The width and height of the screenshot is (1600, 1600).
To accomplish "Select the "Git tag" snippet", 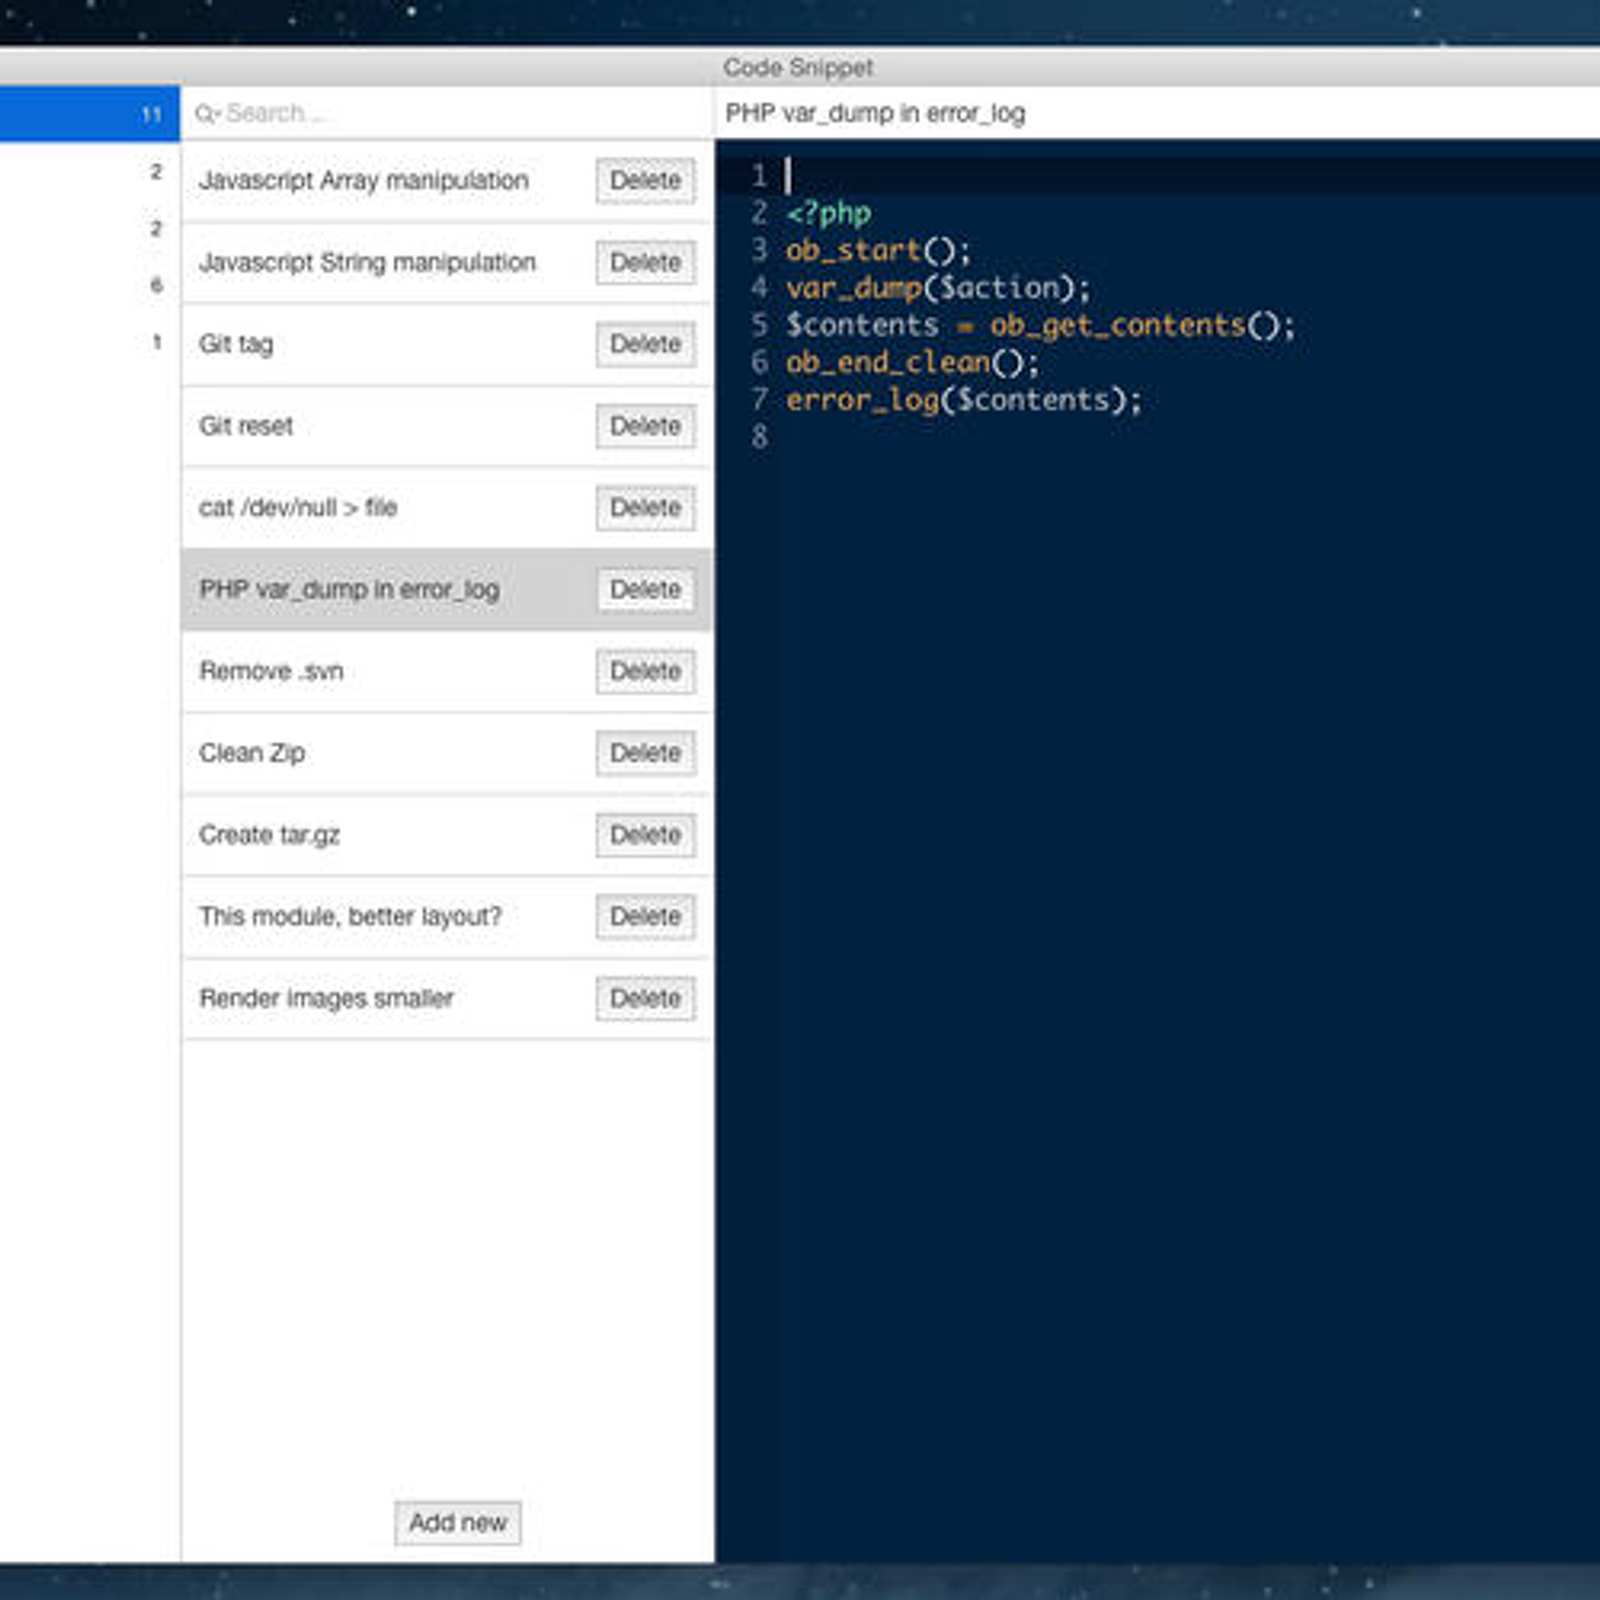I will tap(234, 344).
